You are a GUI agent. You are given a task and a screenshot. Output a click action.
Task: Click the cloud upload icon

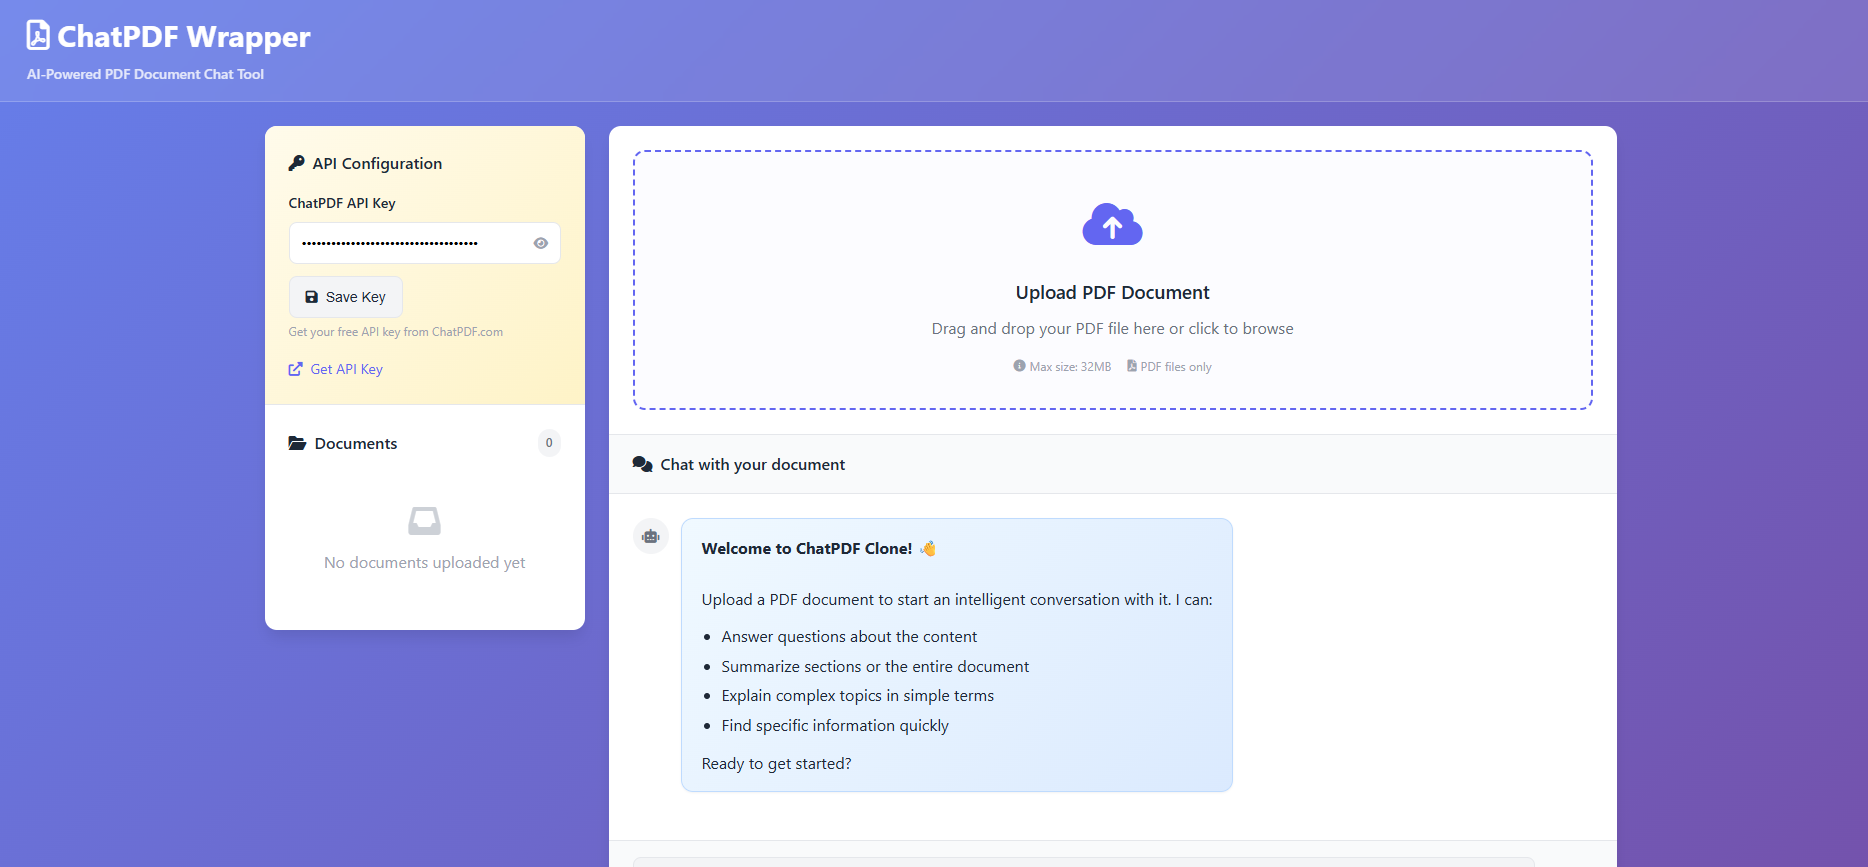1113,224
